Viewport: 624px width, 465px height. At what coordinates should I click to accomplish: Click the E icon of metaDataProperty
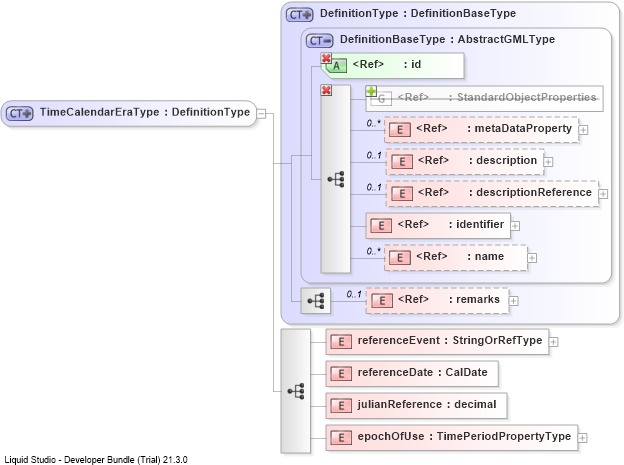(x=400, y=130)
